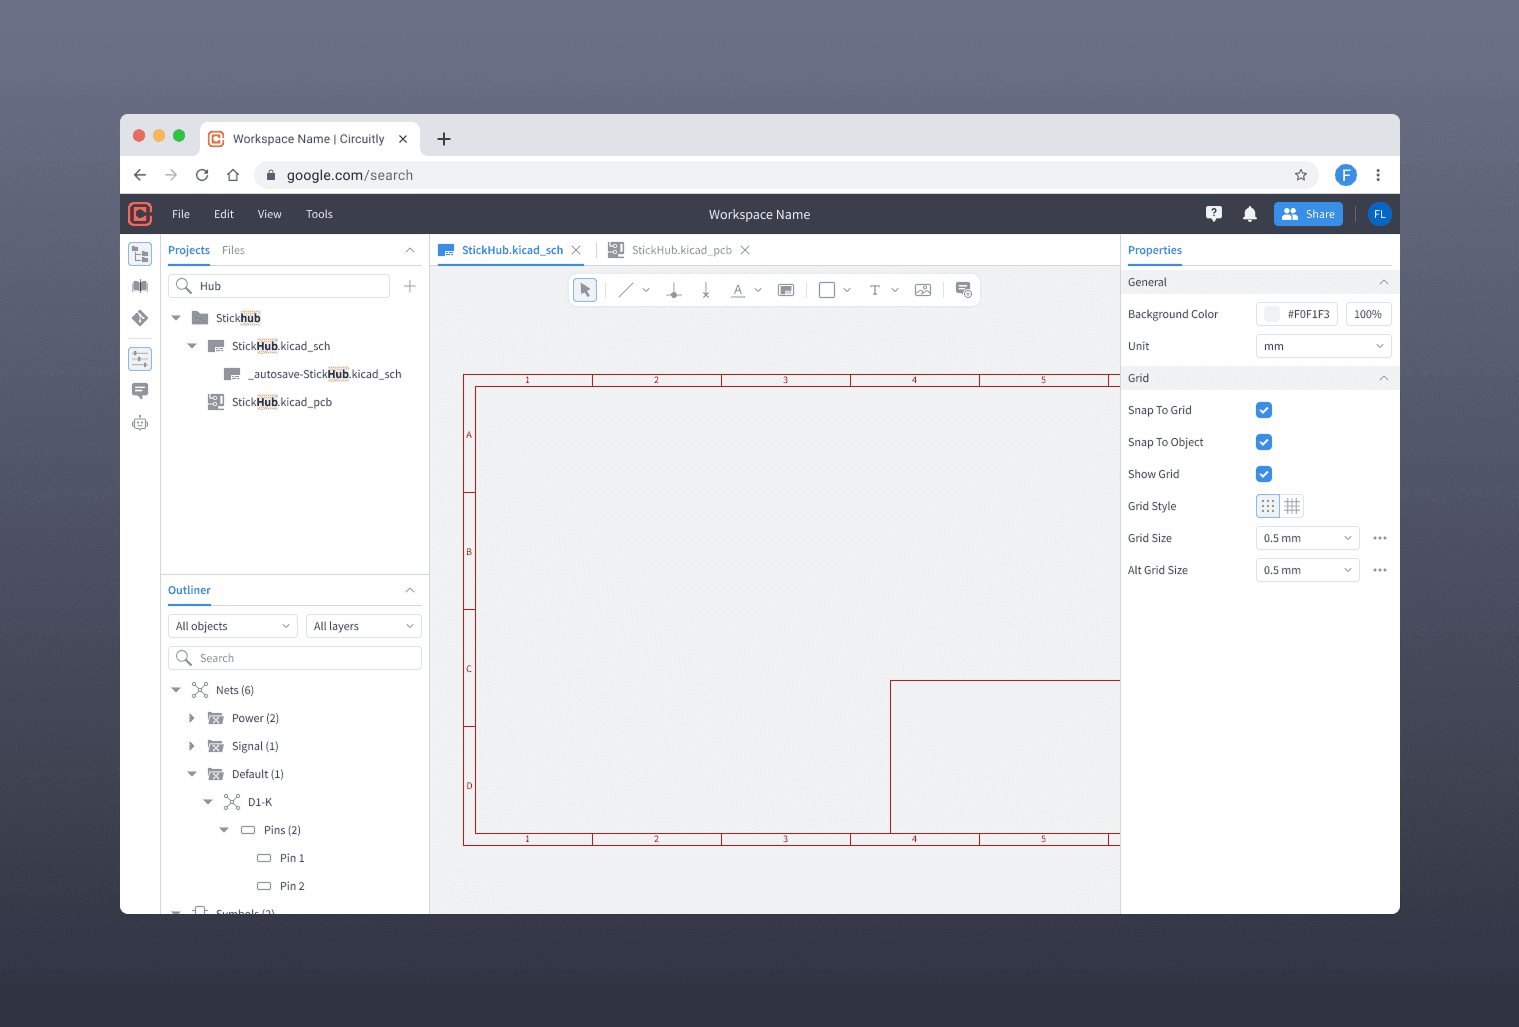Select the junction placement tool
Image resolution: width=1519 pixels, height=1027 pixels.
point(674,290)
